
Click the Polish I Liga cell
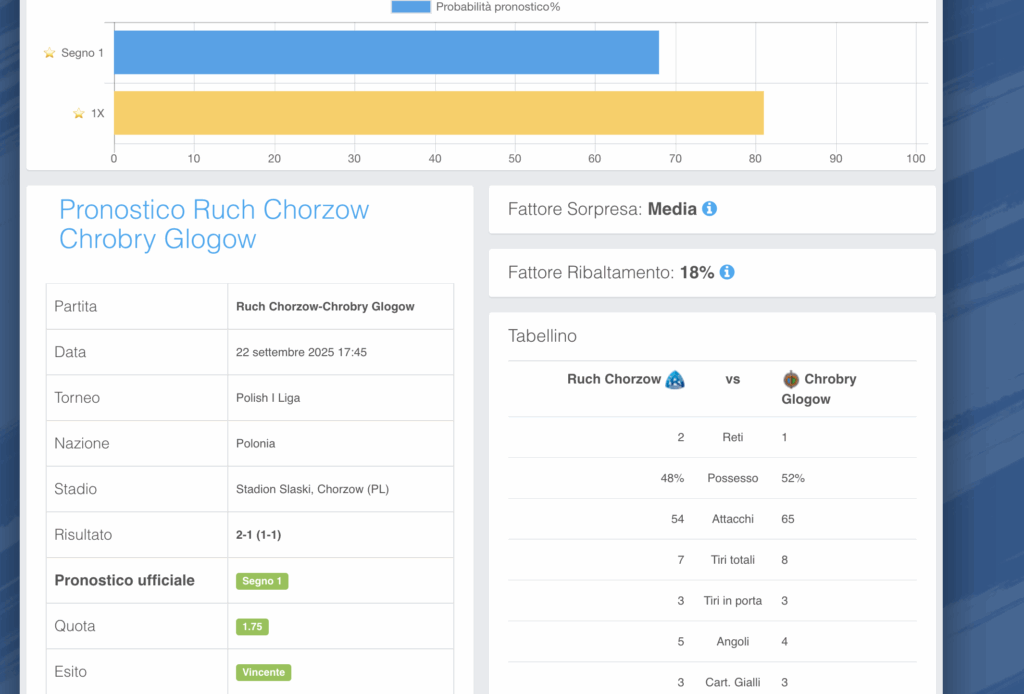[340, 398]
